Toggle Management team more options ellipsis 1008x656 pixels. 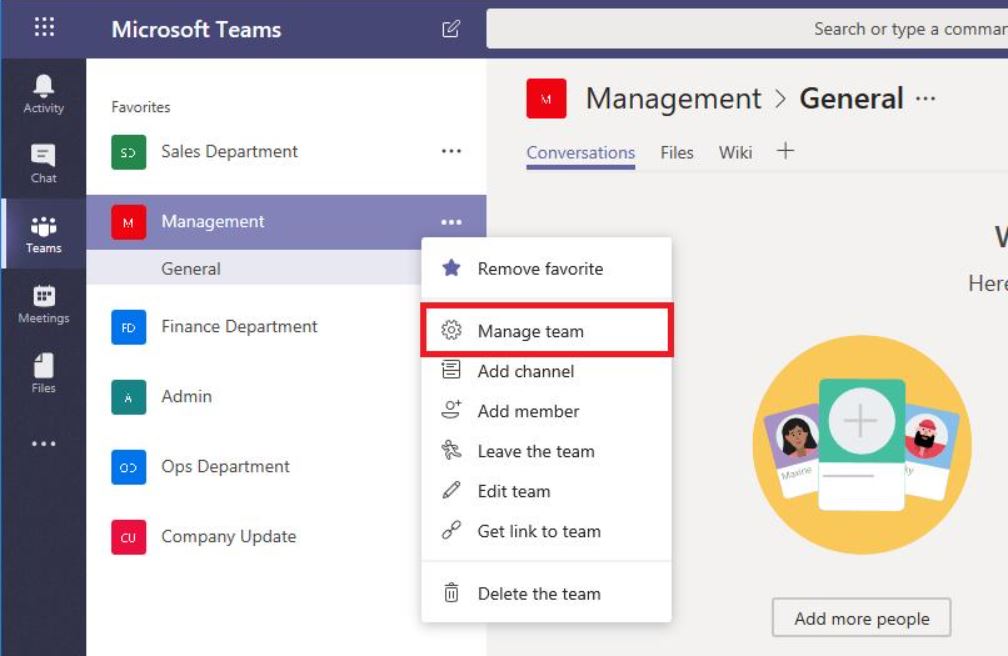pos(451,222)
